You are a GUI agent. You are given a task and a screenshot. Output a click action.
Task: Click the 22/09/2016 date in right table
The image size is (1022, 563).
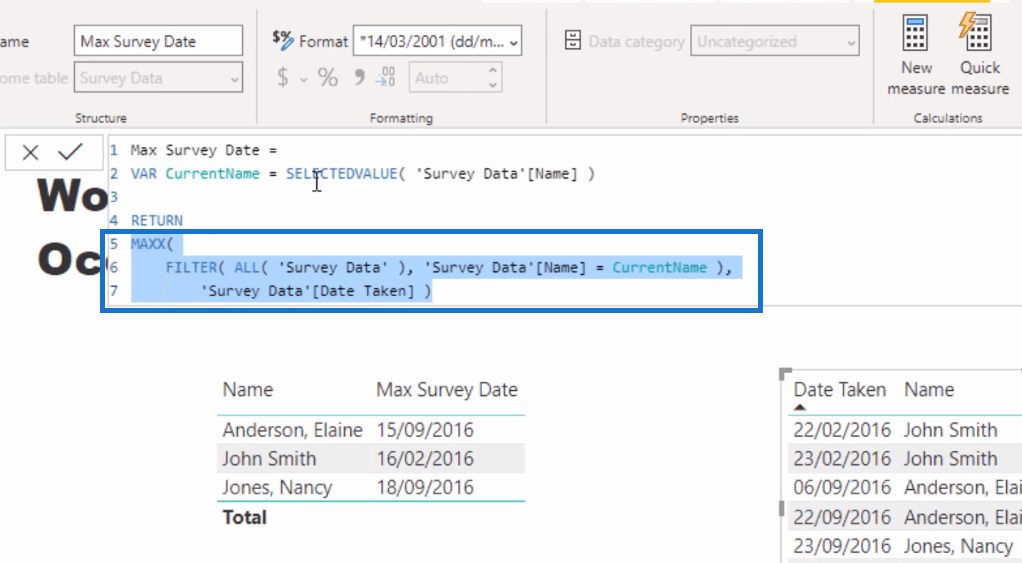coord(842,517)
